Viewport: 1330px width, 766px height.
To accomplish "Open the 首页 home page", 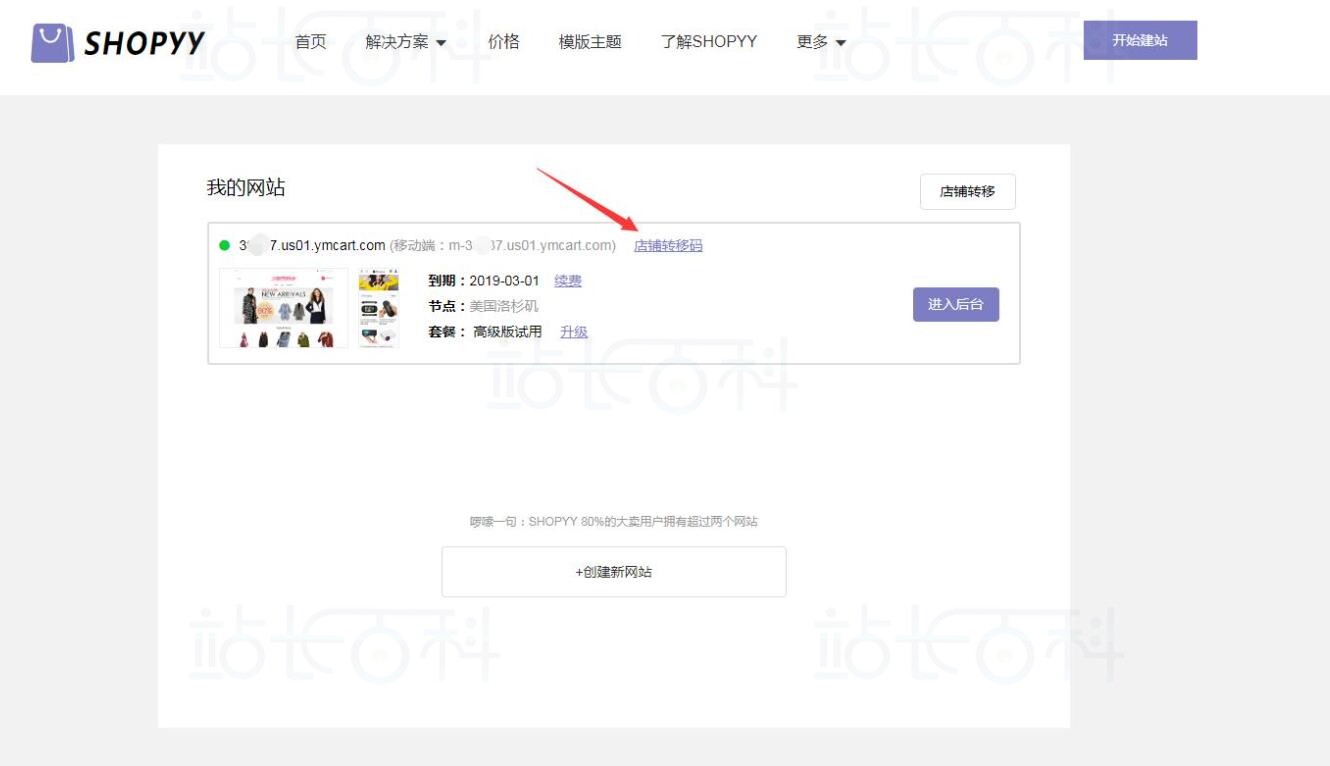I will click(x=311, y=42).
